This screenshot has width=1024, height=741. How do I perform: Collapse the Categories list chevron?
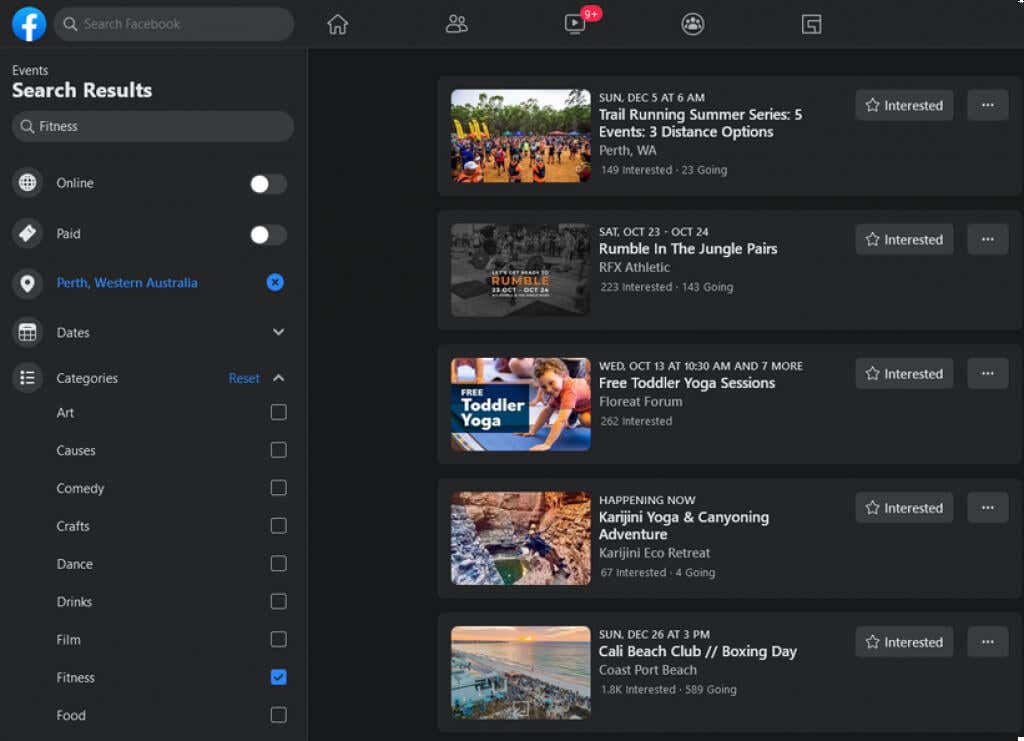(278, 378)
